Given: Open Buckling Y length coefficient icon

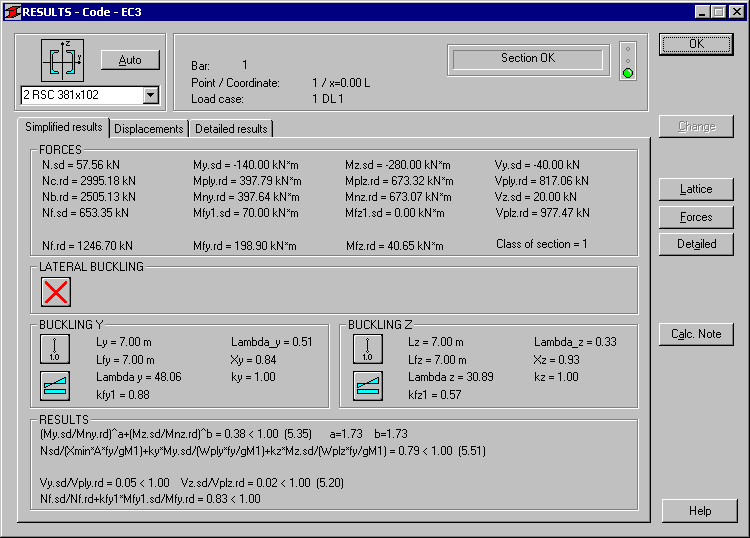Looking at the screenshot, I should [x=55, y=349].
